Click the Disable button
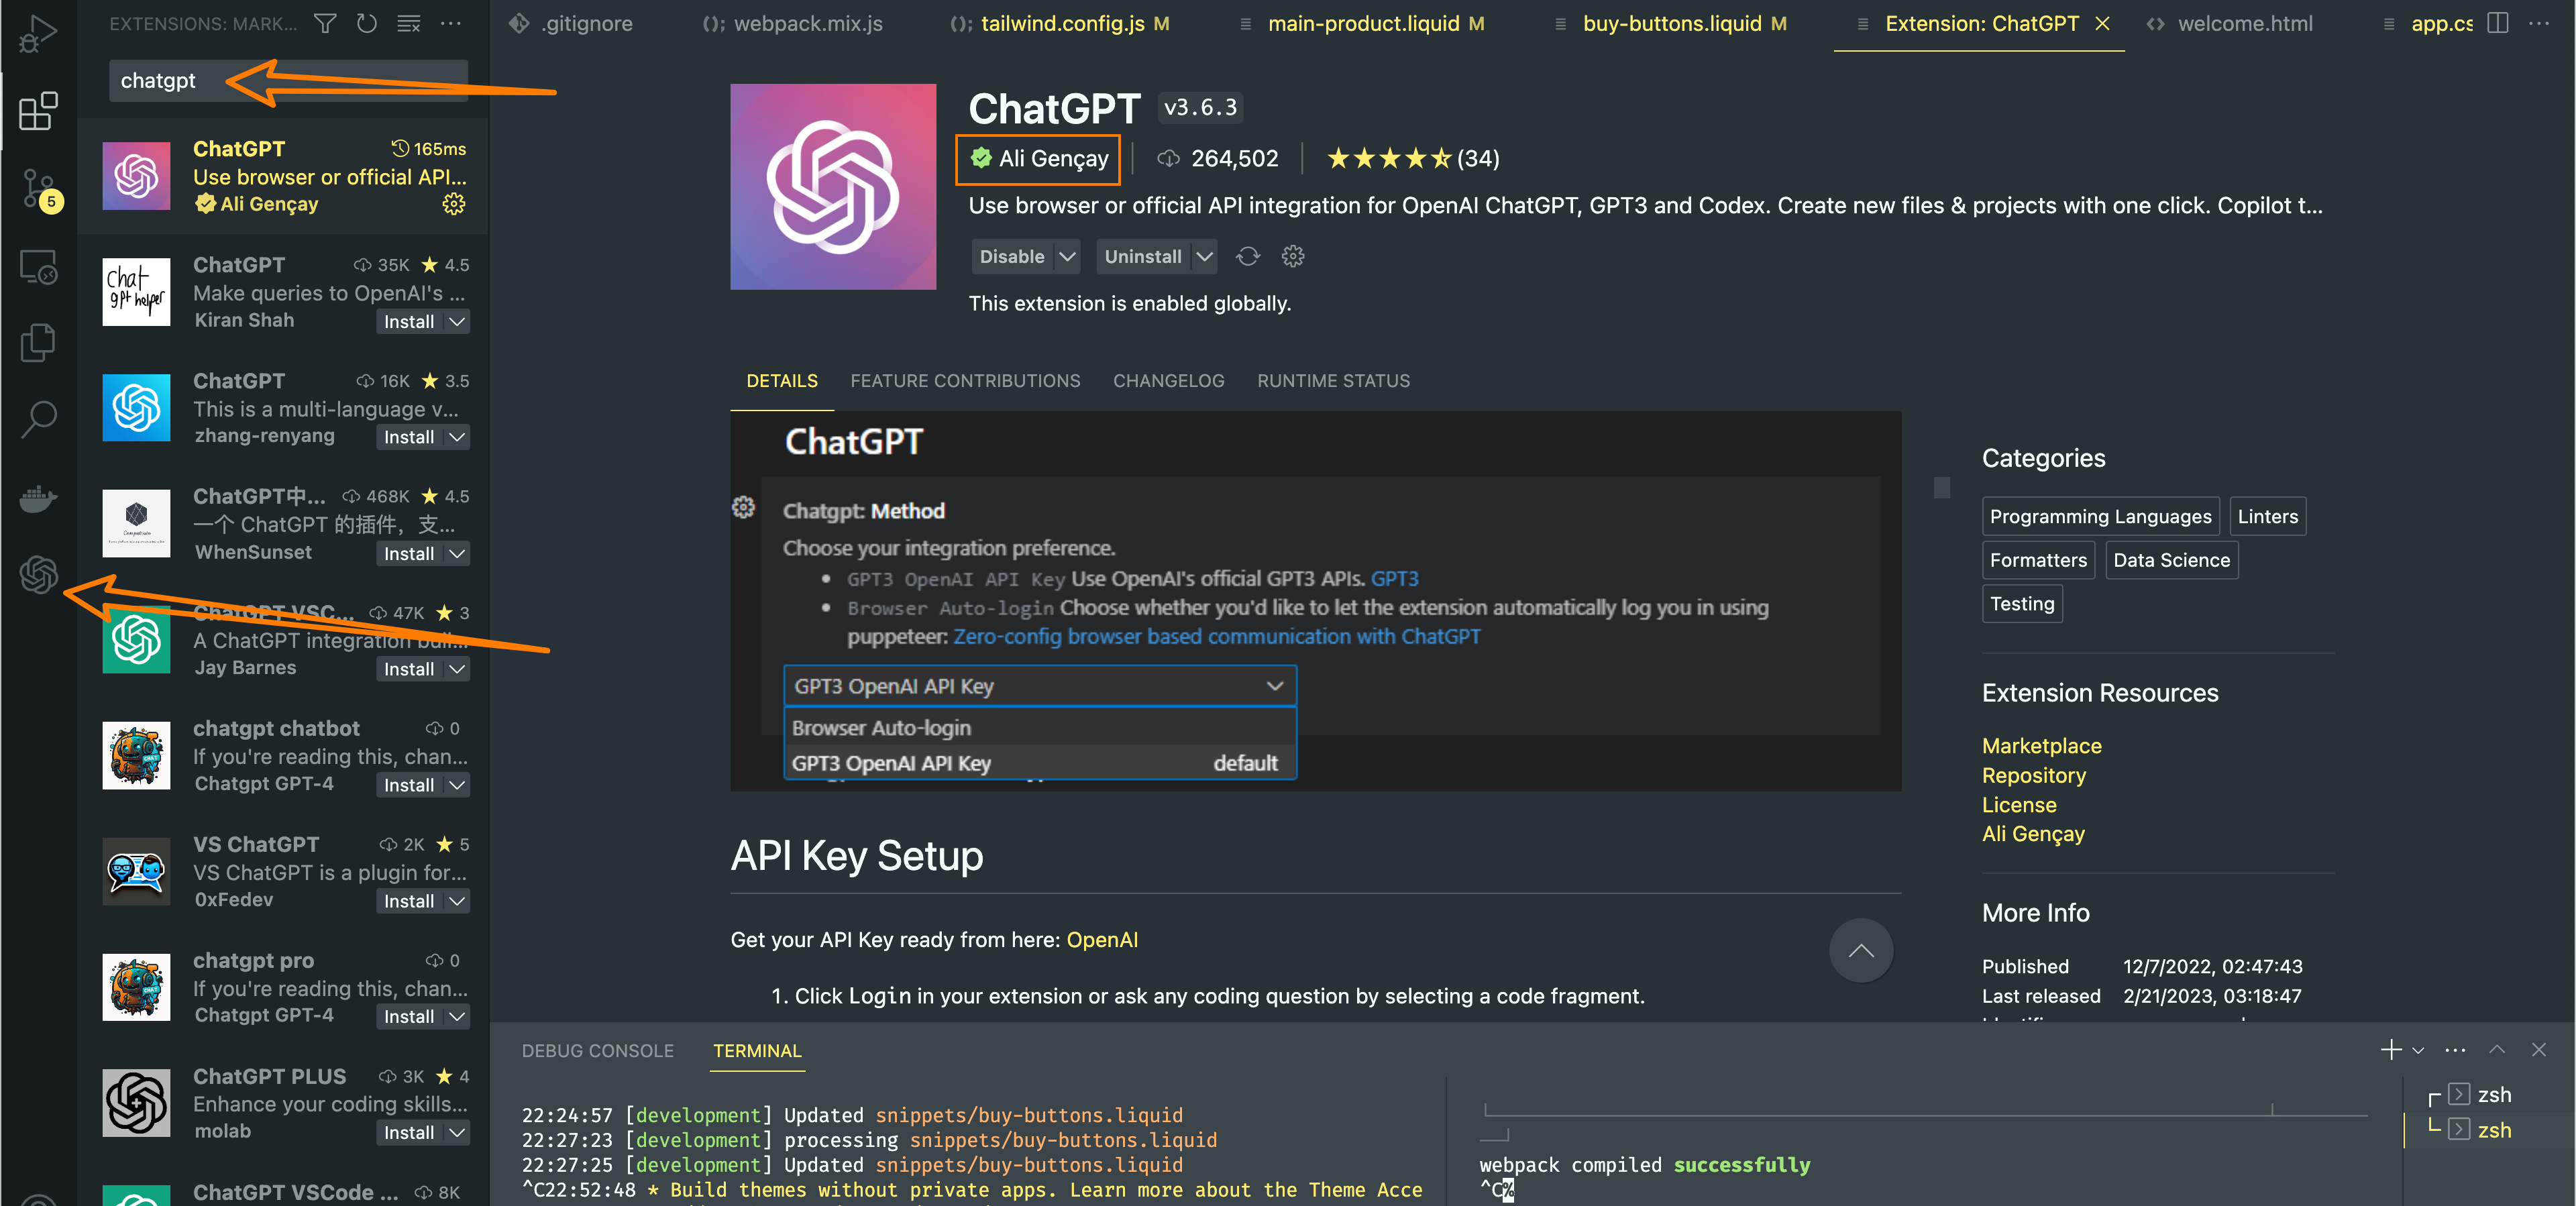Image resolution: width=2576 pixels, height=1206 pixels. 1012,257
